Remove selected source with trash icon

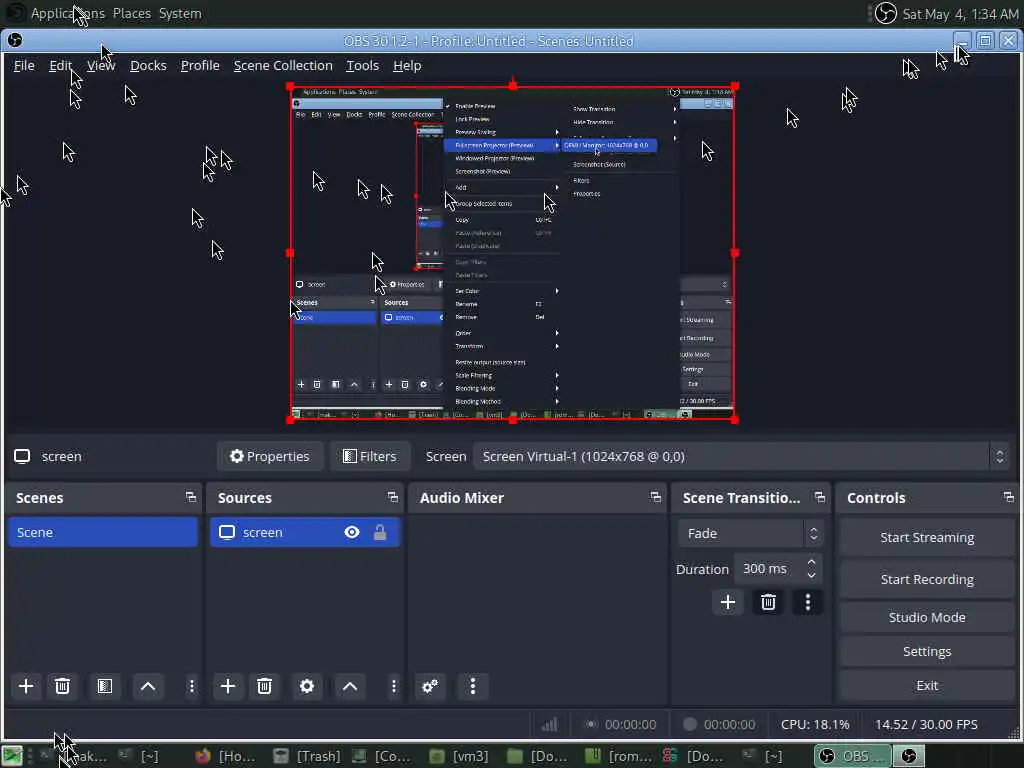264,686
